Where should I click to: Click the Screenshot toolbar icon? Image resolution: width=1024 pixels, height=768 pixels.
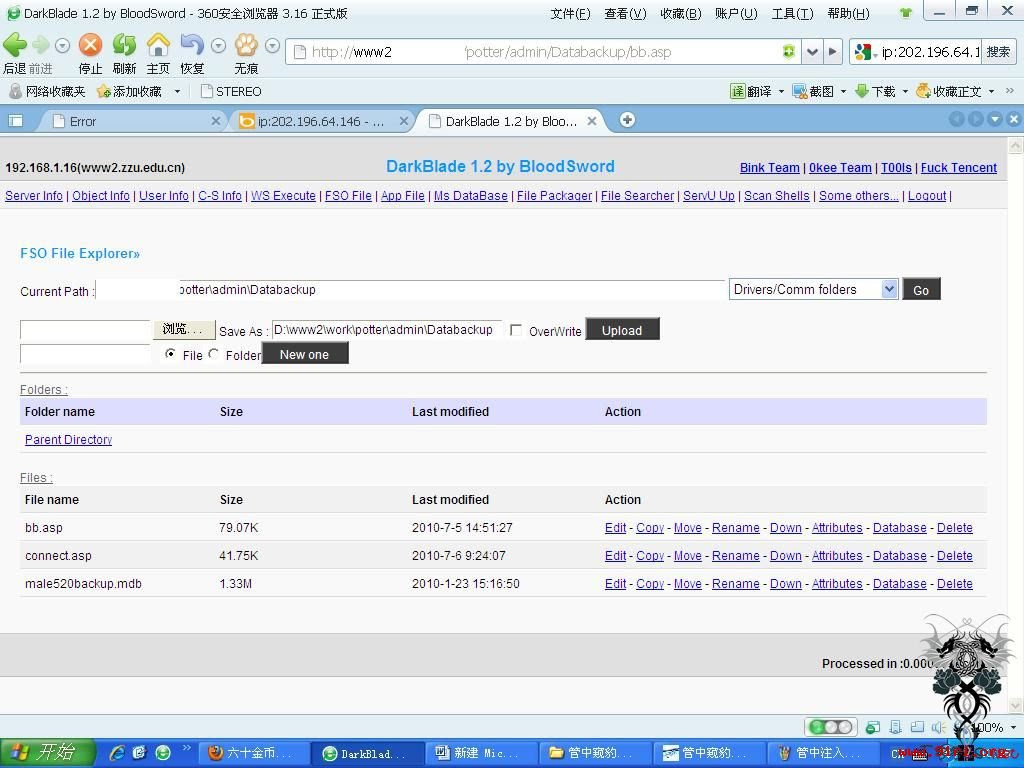point(800,91)
